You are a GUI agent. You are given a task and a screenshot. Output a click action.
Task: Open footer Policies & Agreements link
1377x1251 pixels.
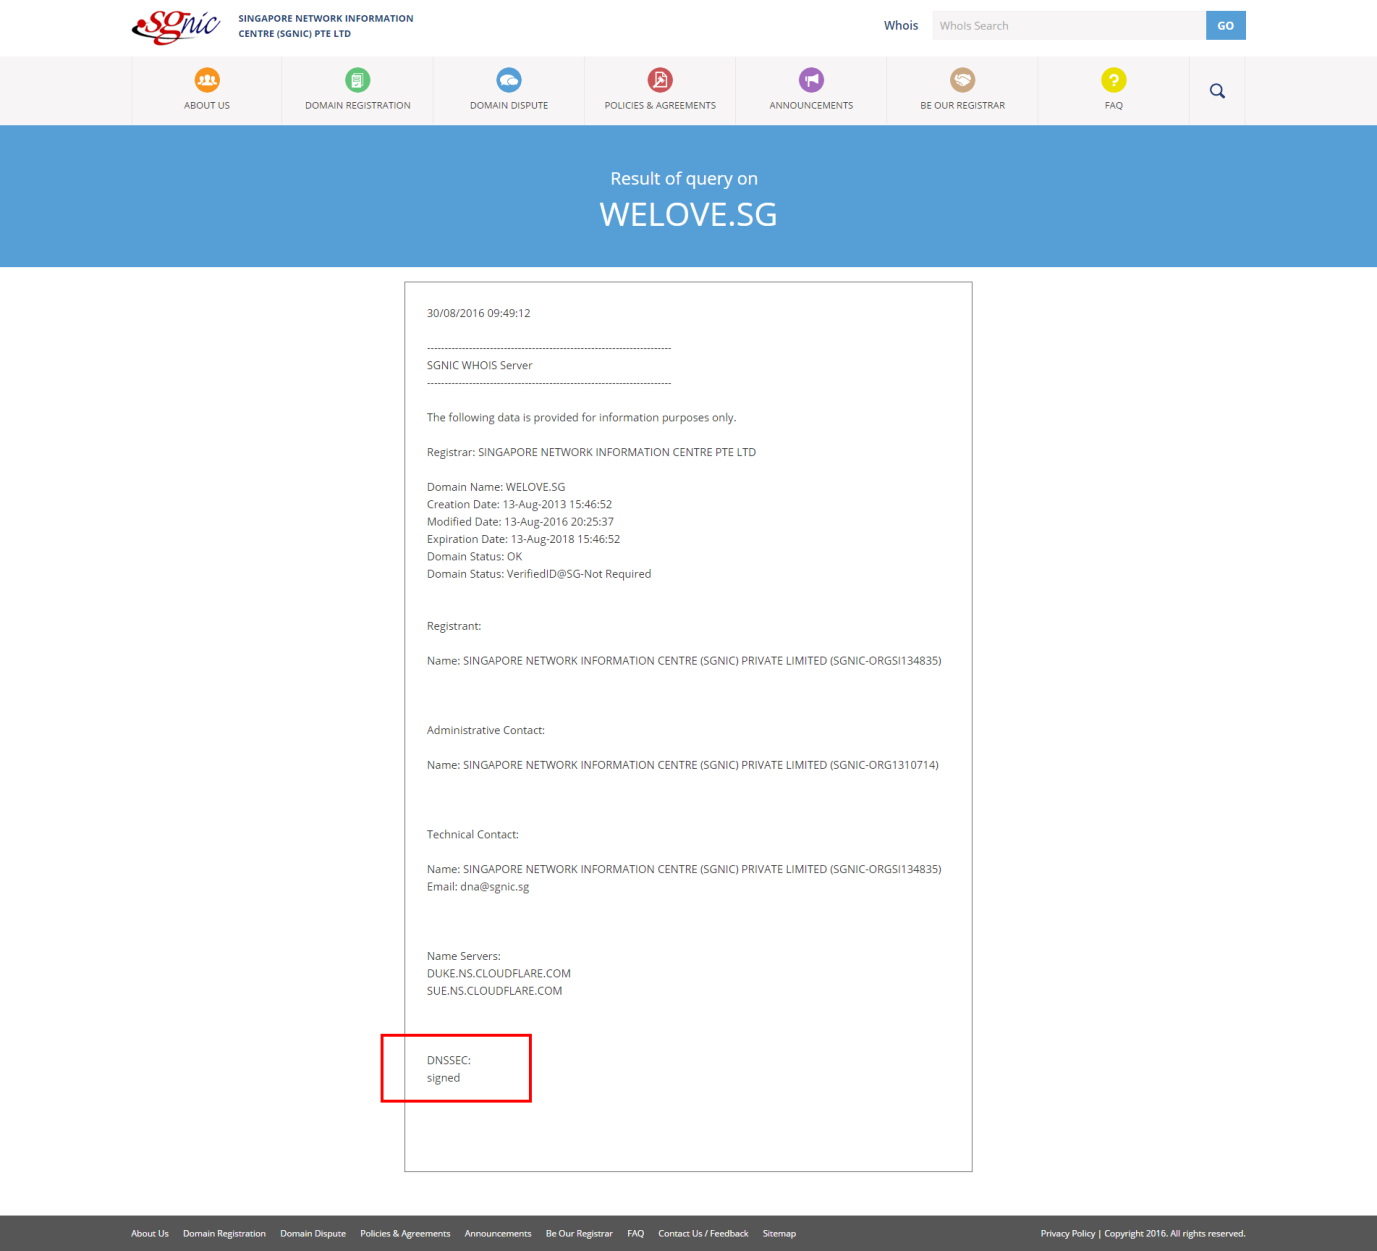click(405, 1234)
